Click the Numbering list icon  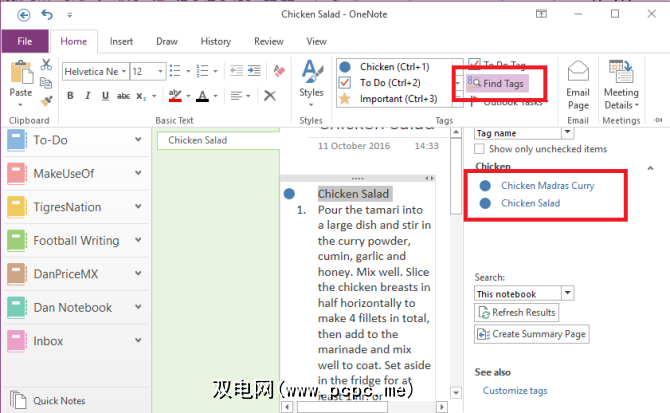pyautogui.click(x=202, y=70)
